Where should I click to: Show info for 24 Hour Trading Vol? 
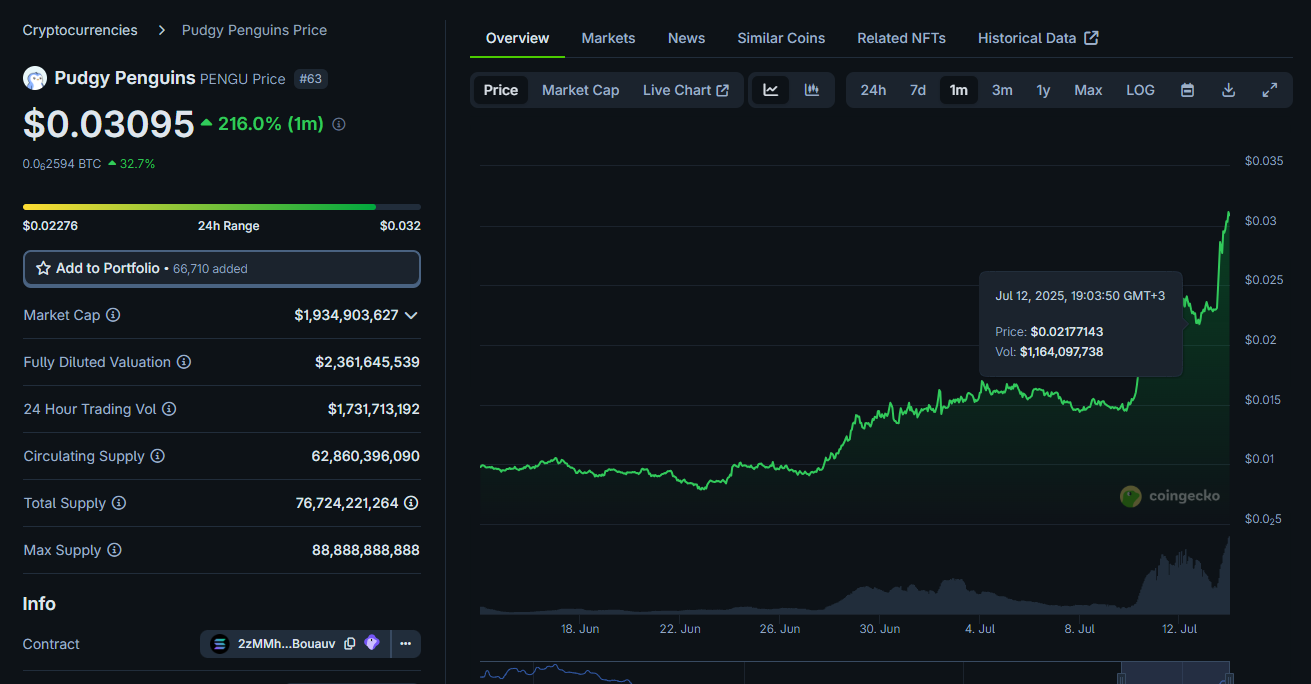click(169, 409)
